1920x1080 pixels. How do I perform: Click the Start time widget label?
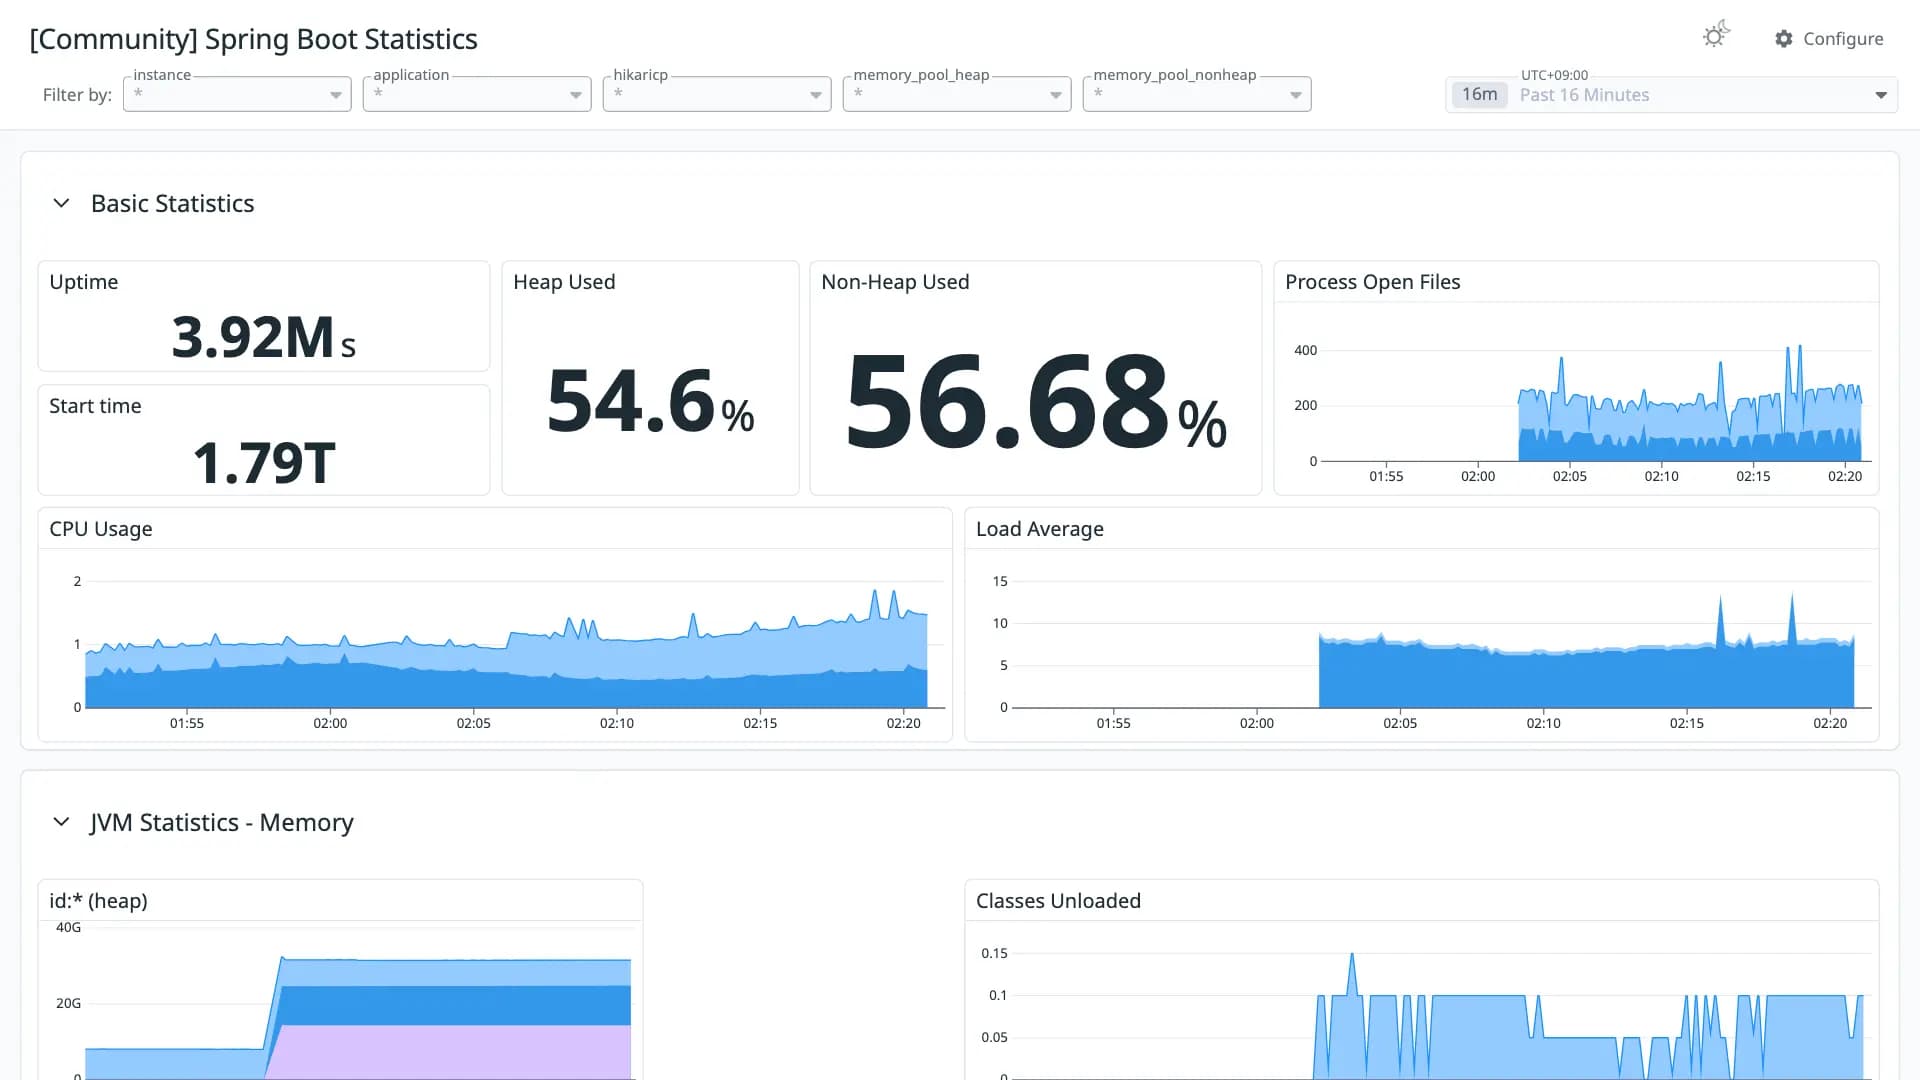click(95, 406)
